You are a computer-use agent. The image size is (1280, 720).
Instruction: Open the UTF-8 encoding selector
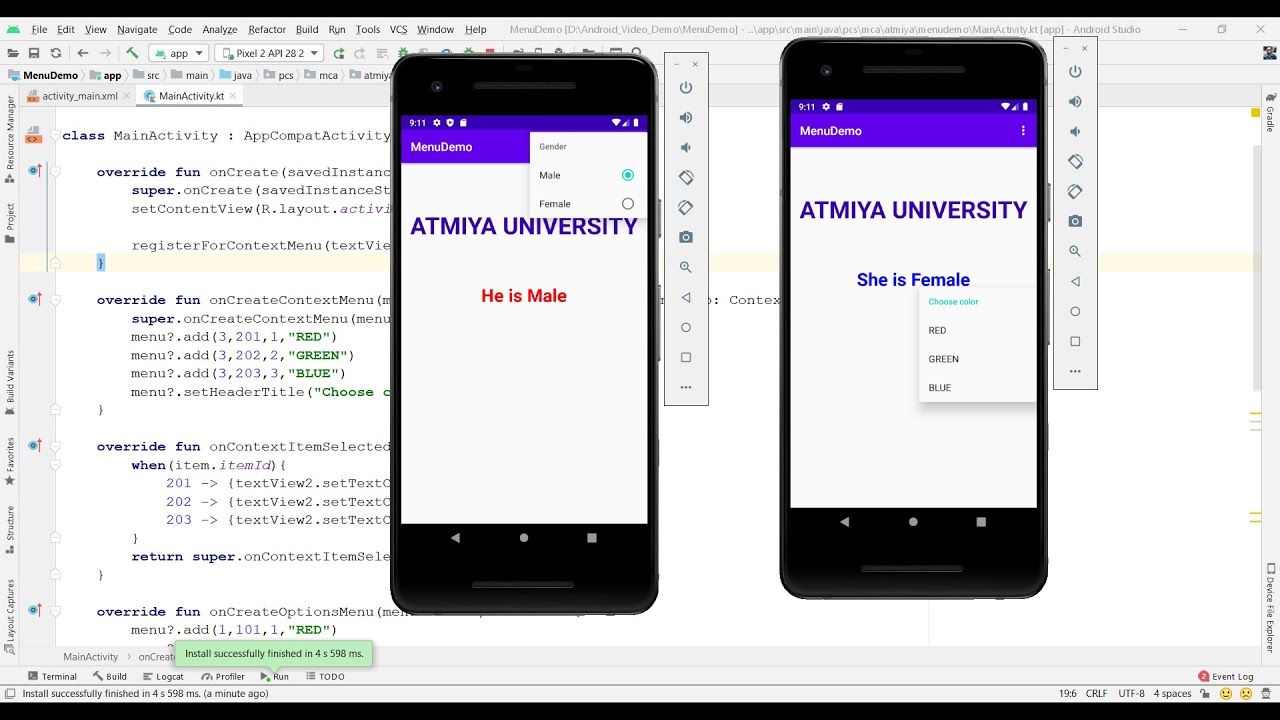pyautogui.click(x=1131, y=693)
